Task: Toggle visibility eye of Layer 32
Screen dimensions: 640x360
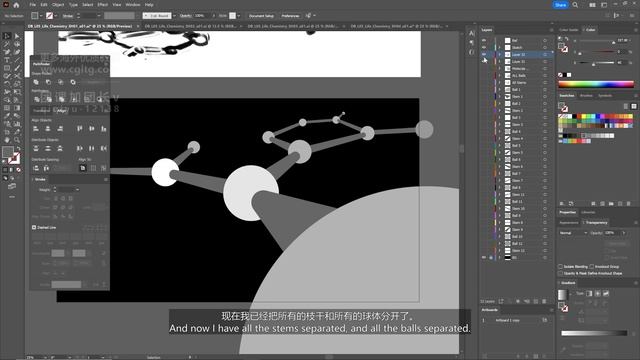Action: click(x=484, y=54)
